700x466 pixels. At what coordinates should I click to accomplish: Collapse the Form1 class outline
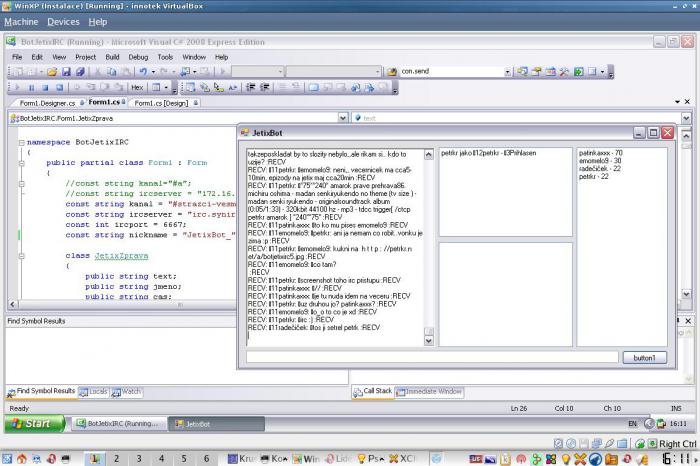(21, 163)
